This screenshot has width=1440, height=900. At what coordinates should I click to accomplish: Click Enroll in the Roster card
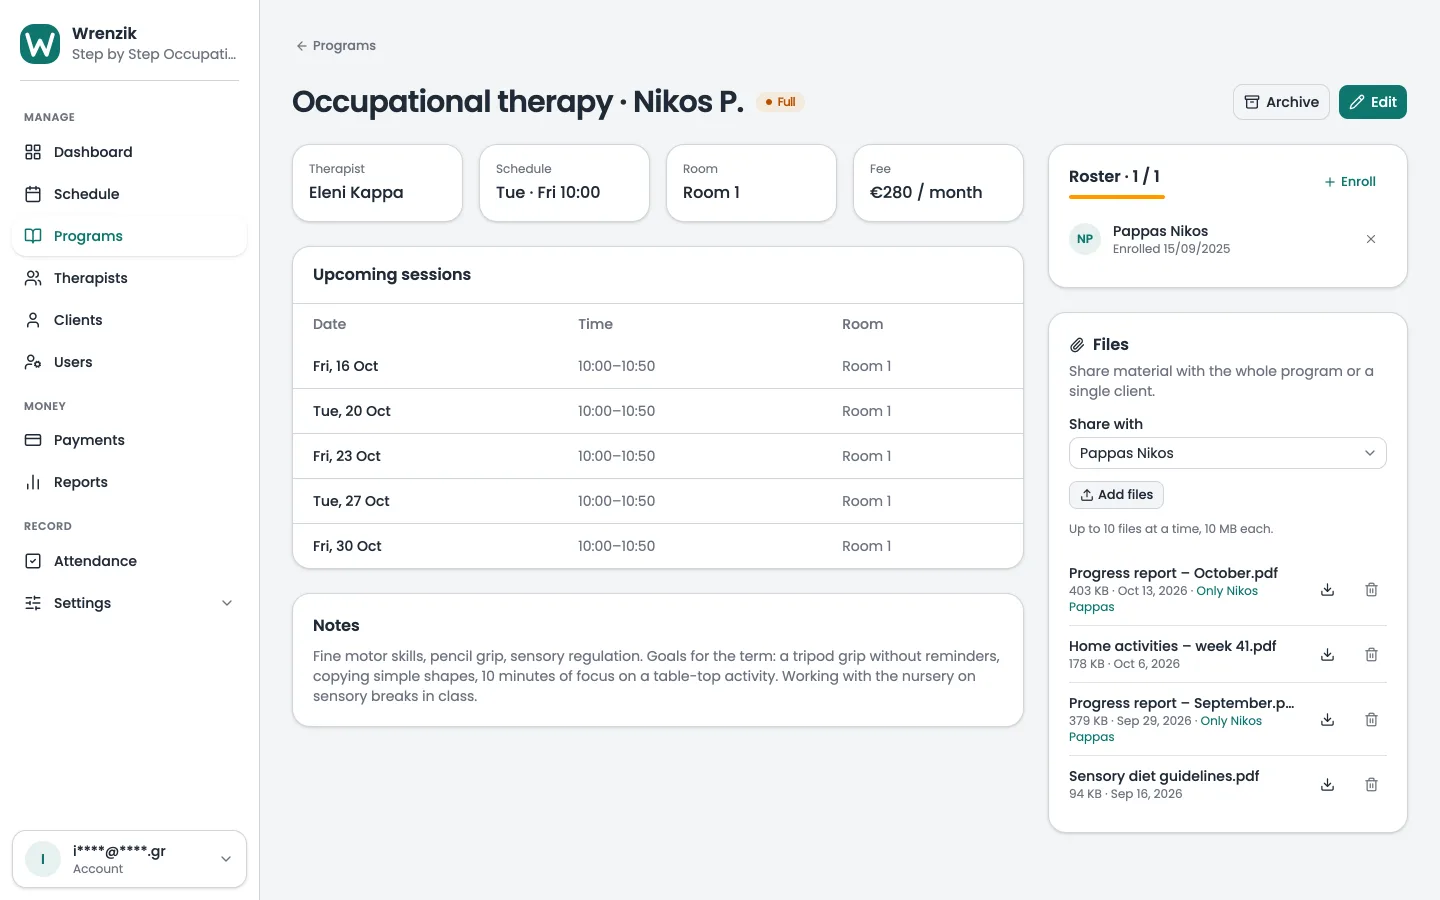click(x=1350, y=182)
